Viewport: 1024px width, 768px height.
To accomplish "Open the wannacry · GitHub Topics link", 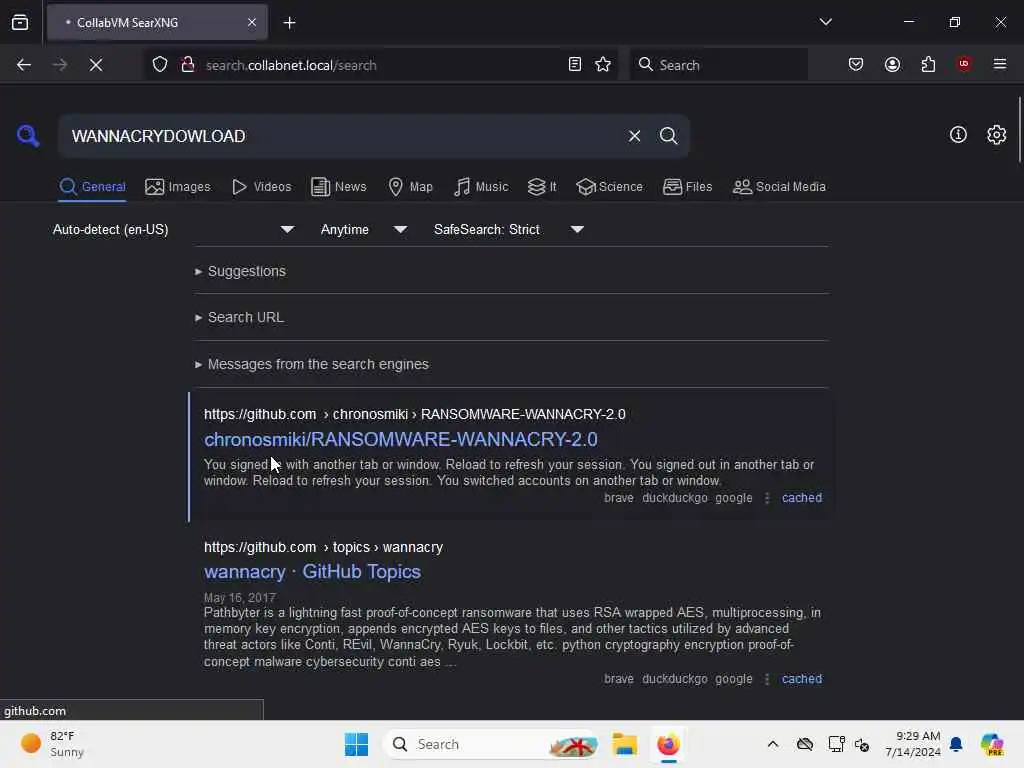I will pos(312,572).
